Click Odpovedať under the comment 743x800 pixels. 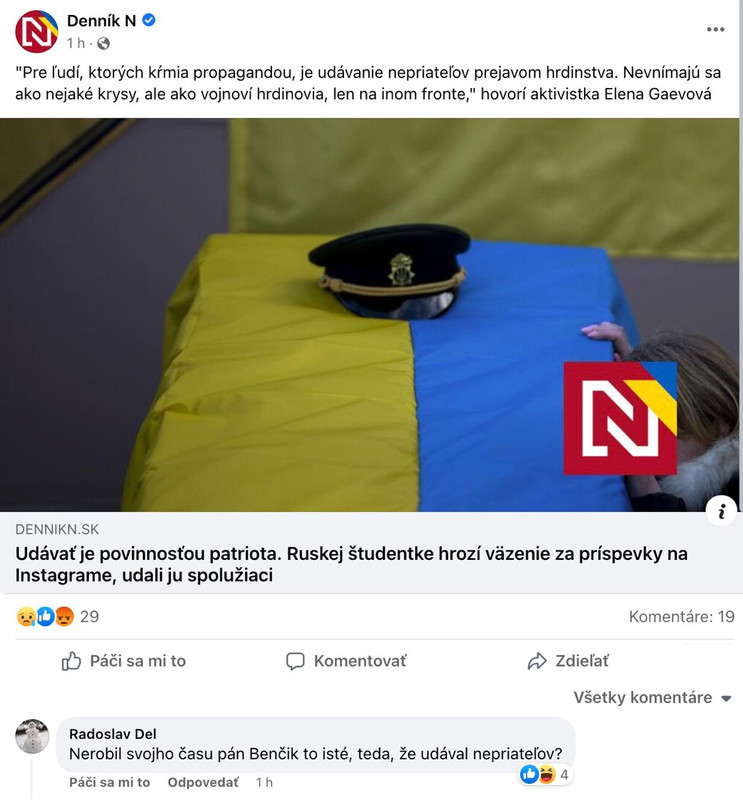(x=203, y=782)
